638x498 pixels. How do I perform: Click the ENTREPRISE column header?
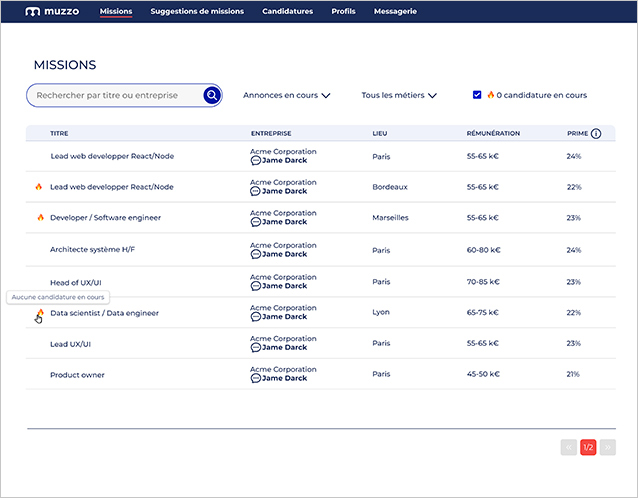pos(271,133)
